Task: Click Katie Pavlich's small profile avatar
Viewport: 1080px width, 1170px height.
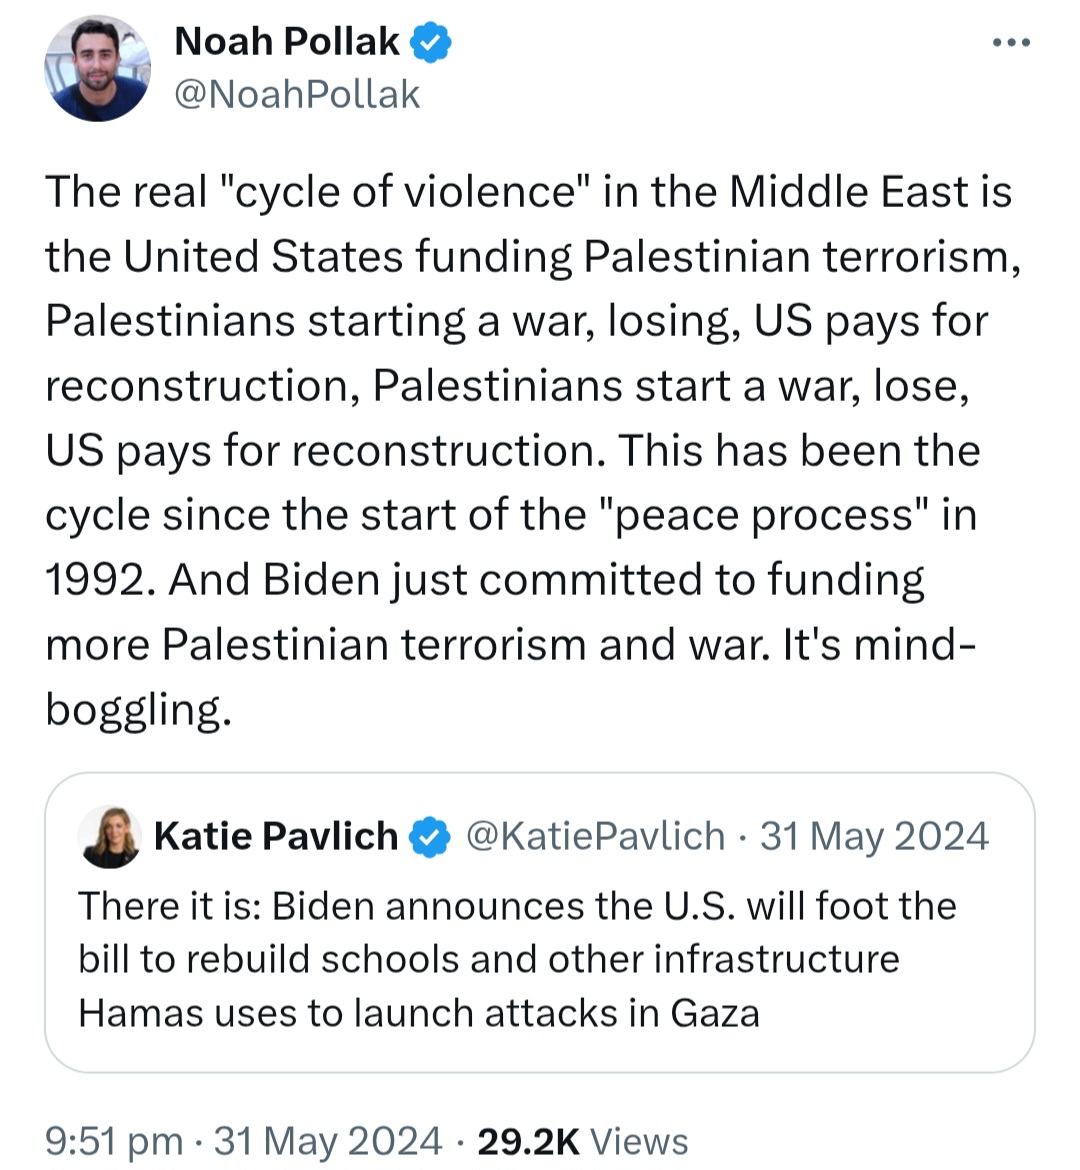Action: (x=110, y=836)
